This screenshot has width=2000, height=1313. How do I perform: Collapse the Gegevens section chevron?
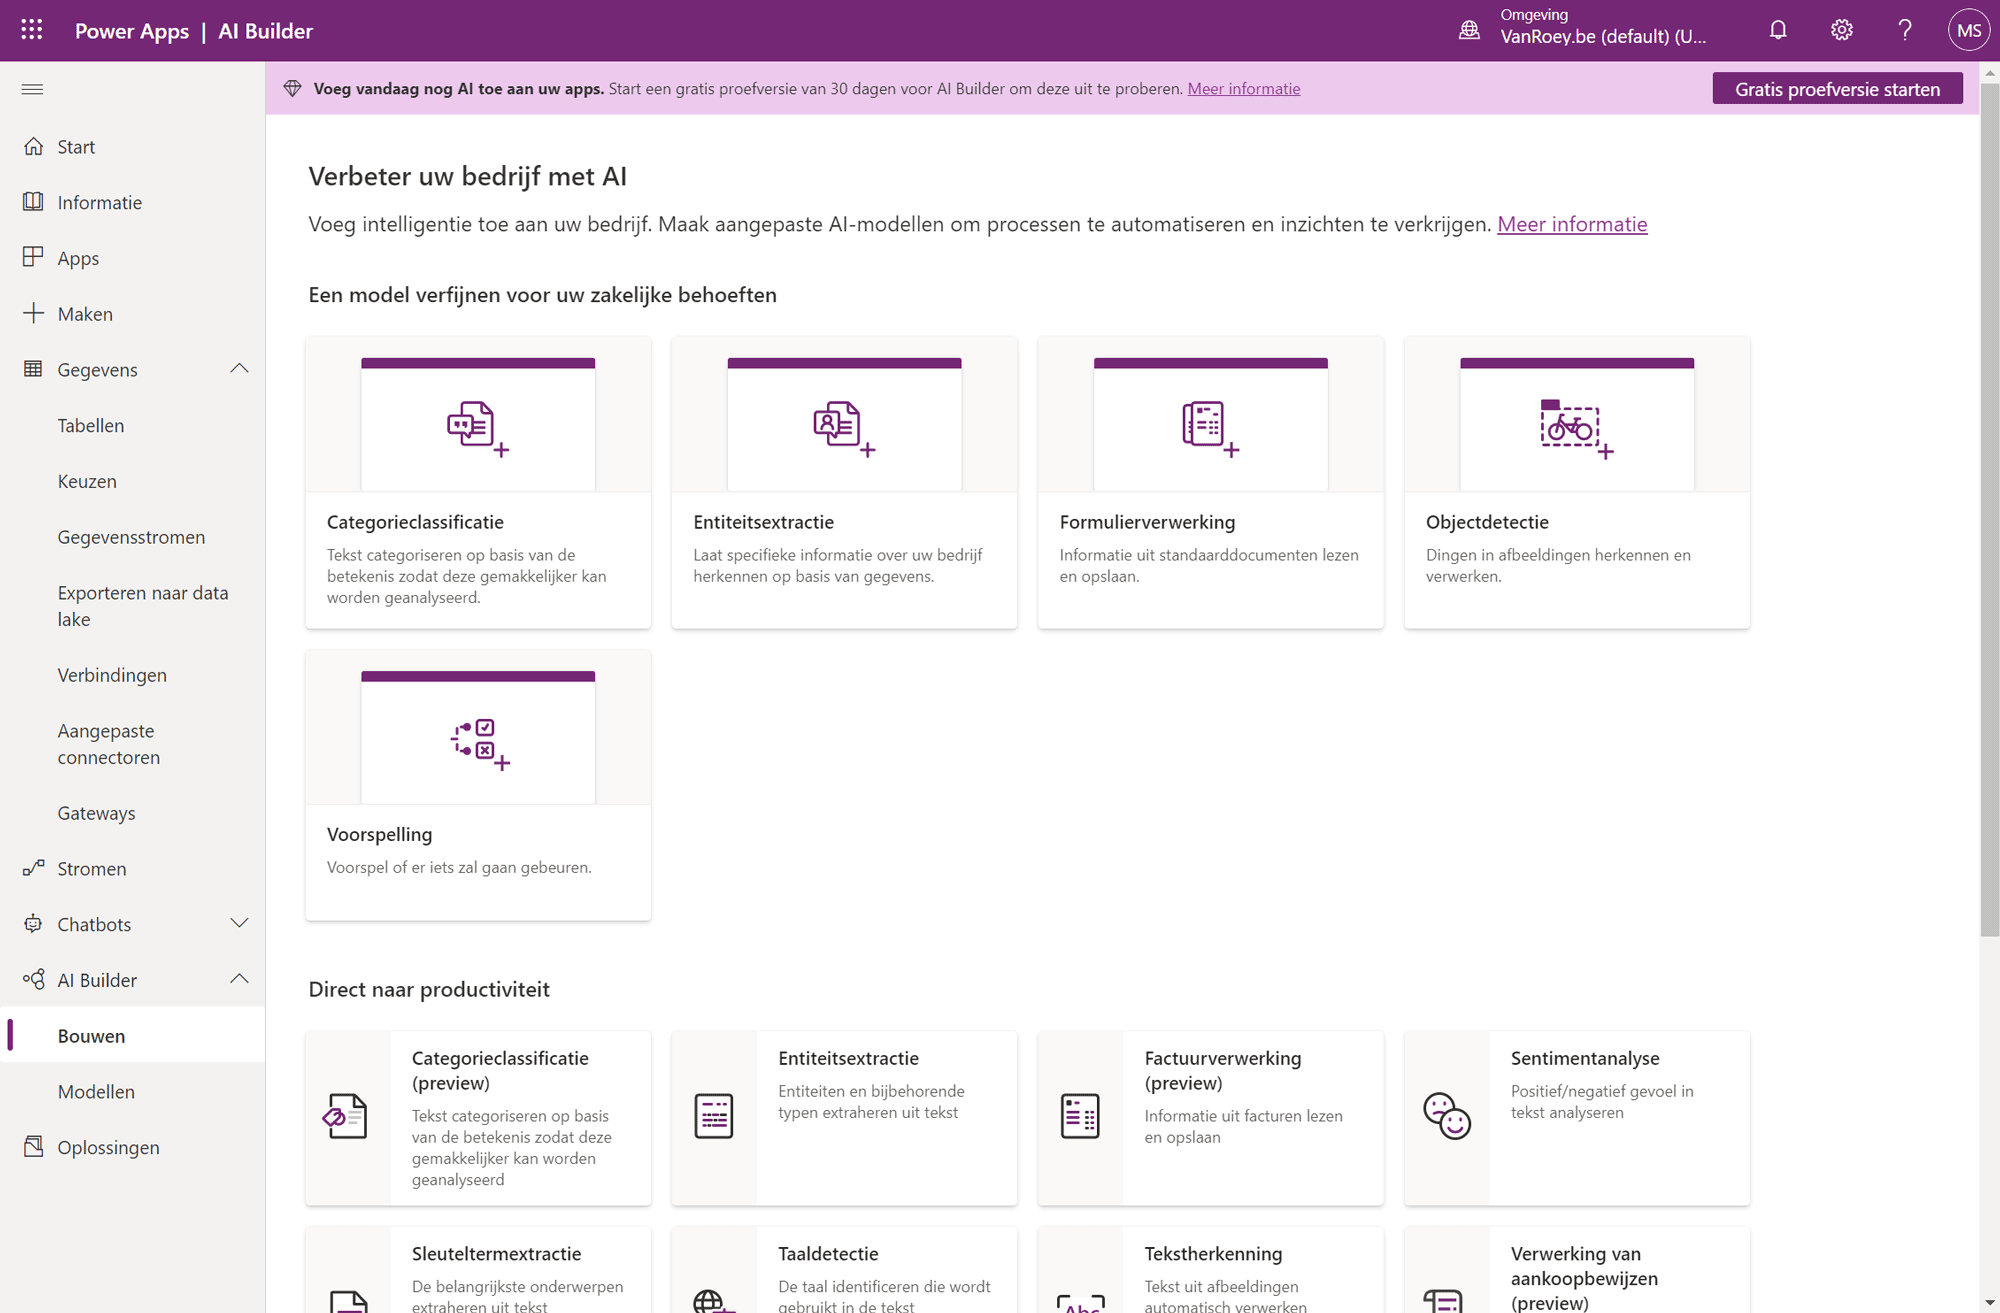click(239, 369)
